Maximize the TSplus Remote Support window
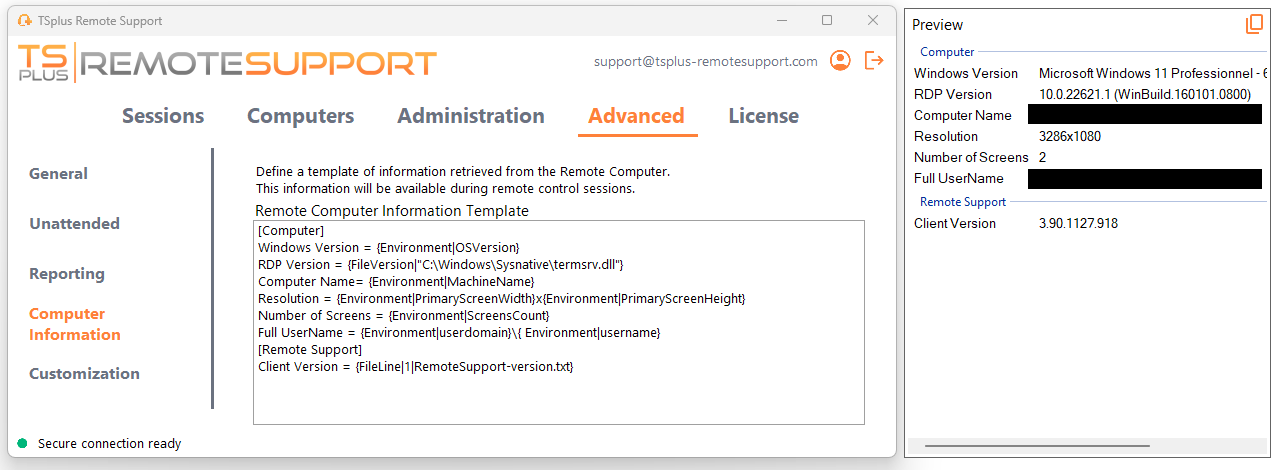The width and height of the screenshot is (1285, 470). (x=827, y=20)
